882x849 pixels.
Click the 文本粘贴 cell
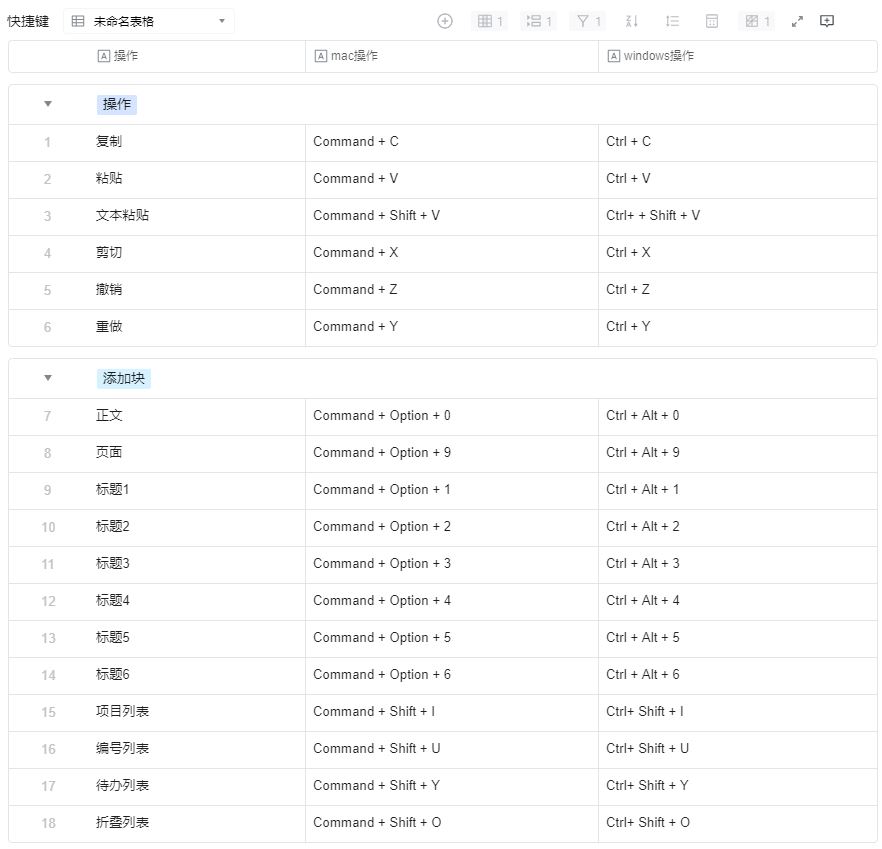[196, 216]
